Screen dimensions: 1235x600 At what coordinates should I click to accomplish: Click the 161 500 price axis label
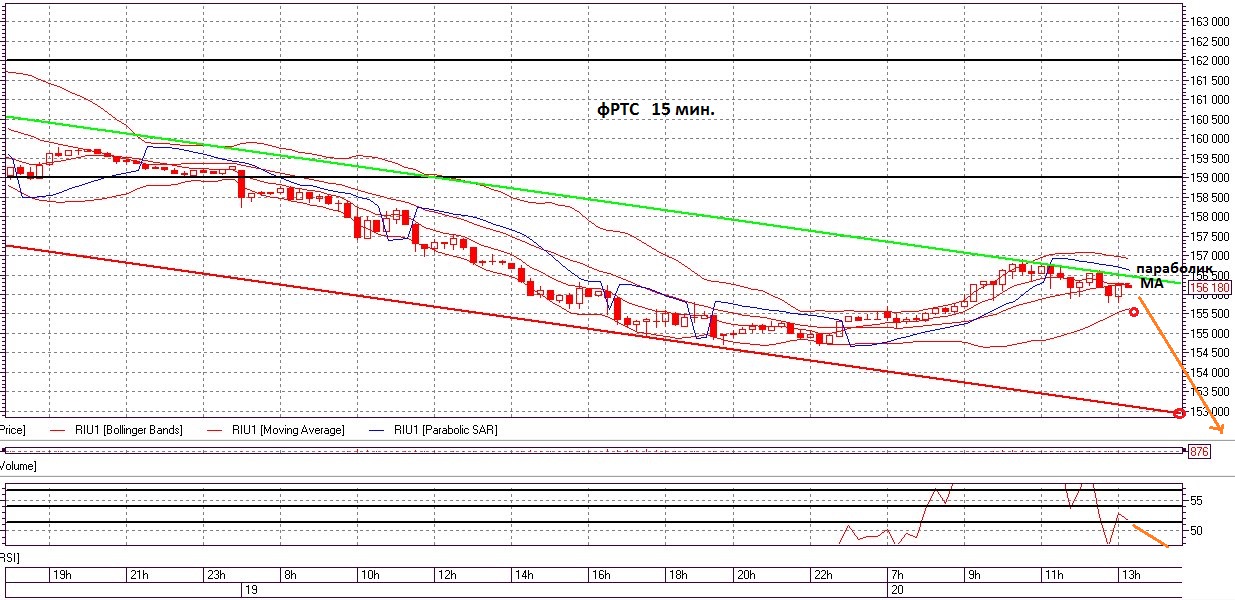pyautogui.click(x=1210, y=80)
